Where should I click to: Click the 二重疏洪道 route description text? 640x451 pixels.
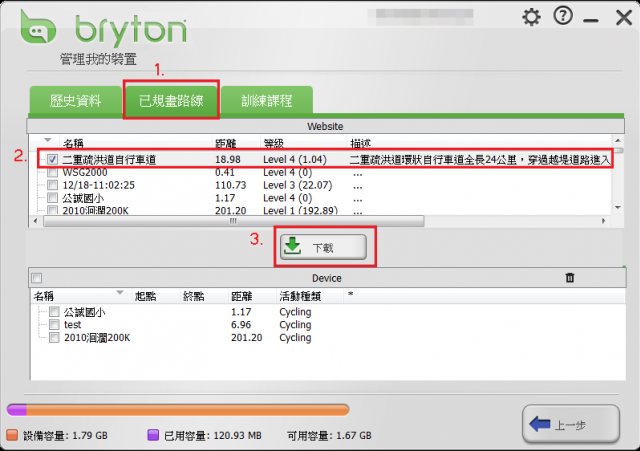pos(480,160)
